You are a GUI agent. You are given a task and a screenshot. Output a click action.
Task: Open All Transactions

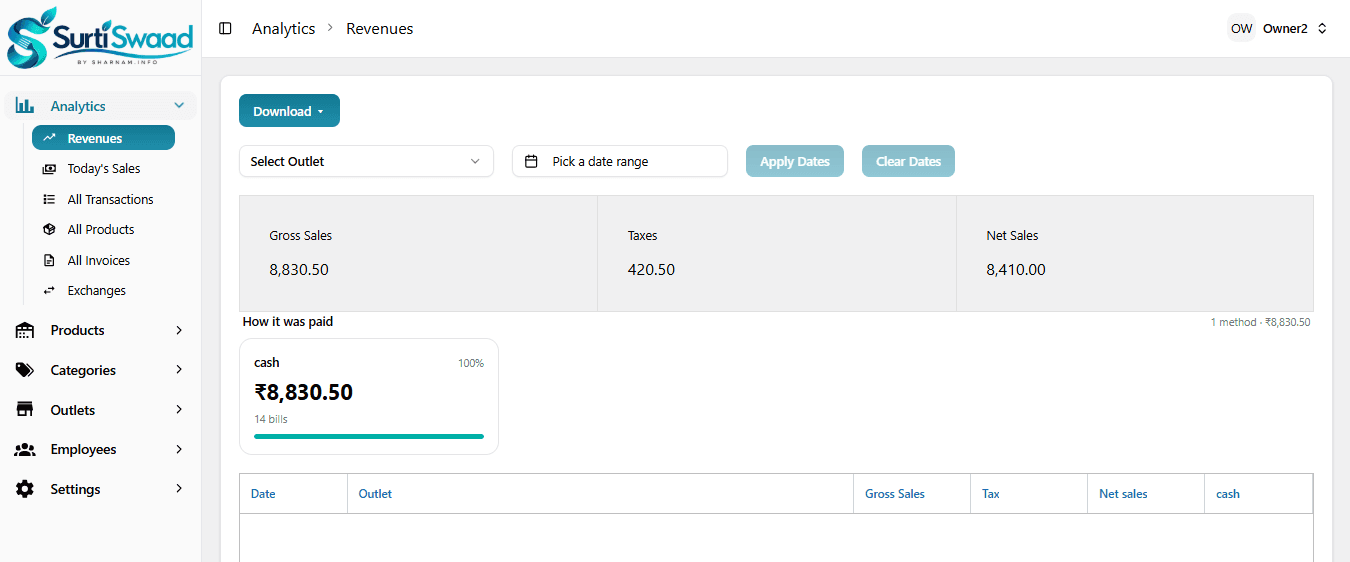point(103,199)
